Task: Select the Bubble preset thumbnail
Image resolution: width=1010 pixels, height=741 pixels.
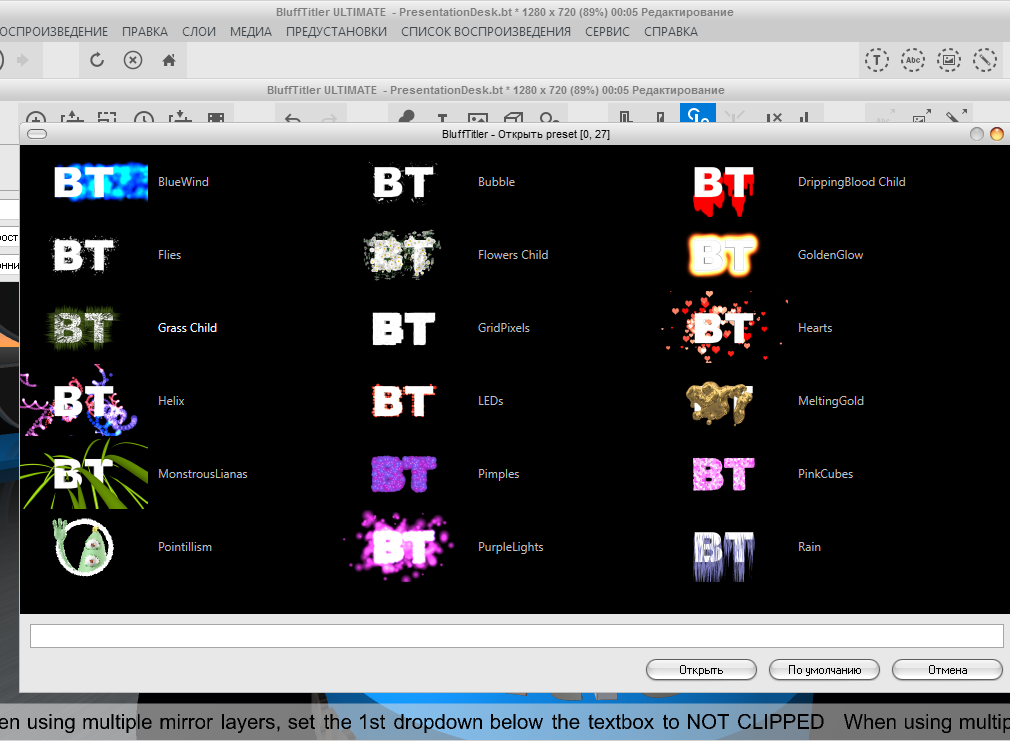Action: coord(404,182)
